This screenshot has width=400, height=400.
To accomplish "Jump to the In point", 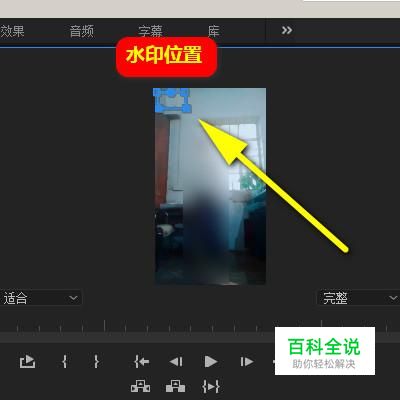I will click(x=141, y=361).
